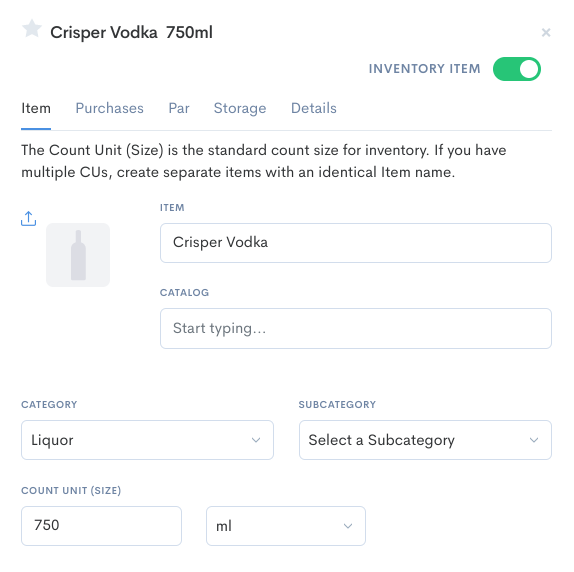Click the Liquor dropdown chevron arrow
This screenshot has width=574, height=572.
tap(256, 440)
